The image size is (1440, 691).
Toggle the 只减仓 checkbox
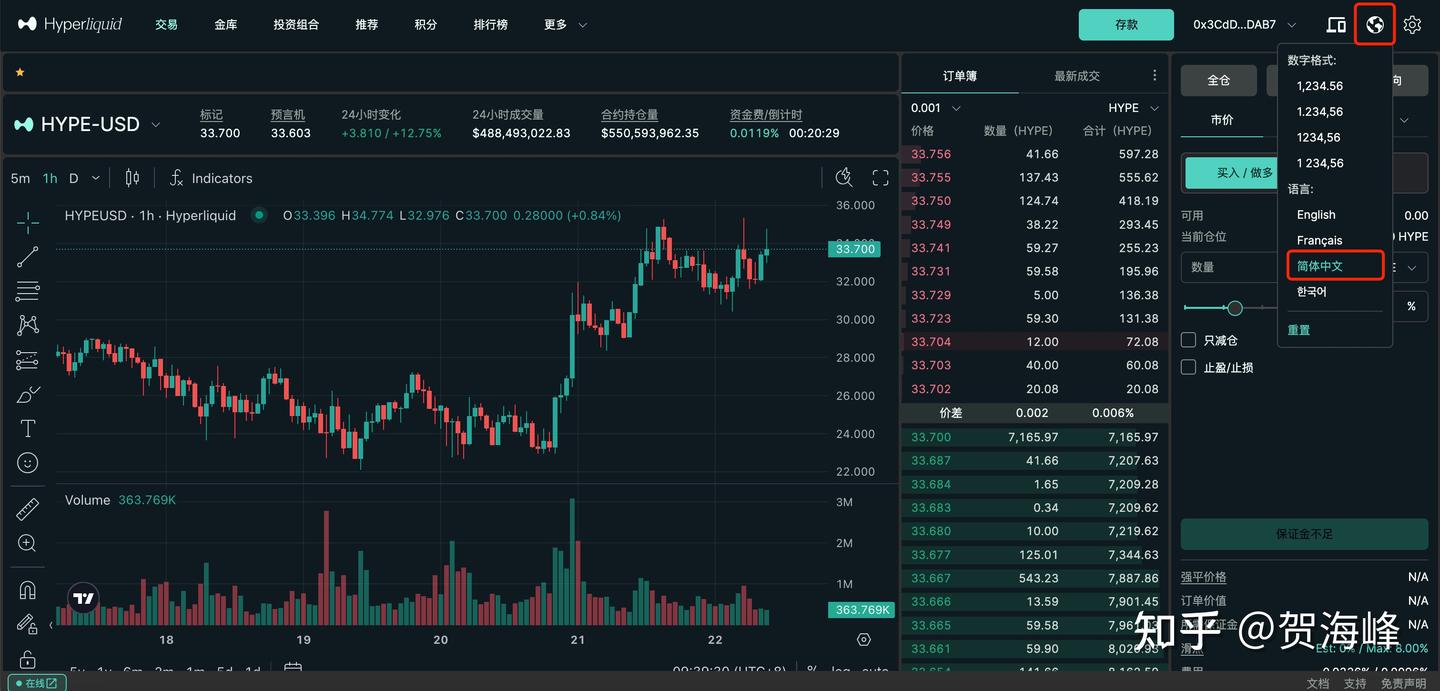pos(1189,340)
